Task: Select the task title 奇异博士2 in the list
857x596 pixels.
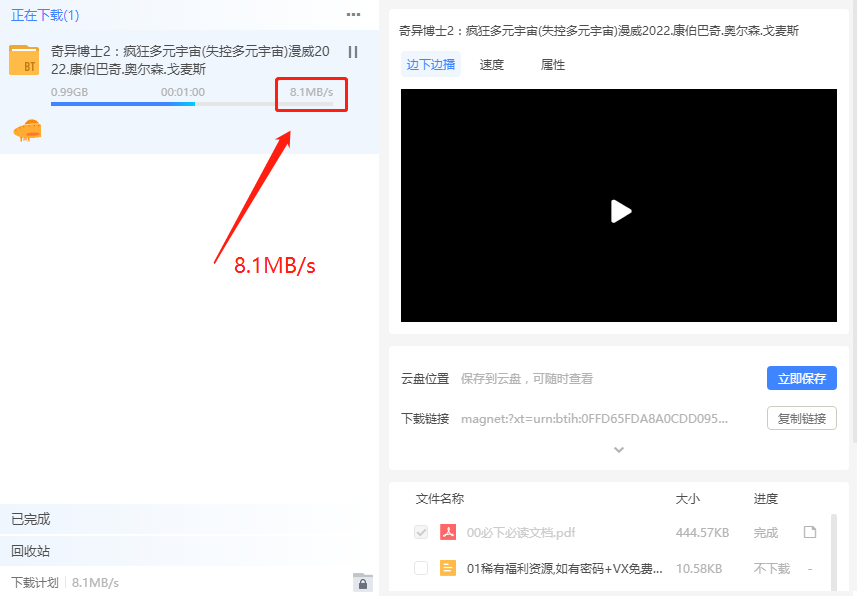Action: tap(190, 60)
